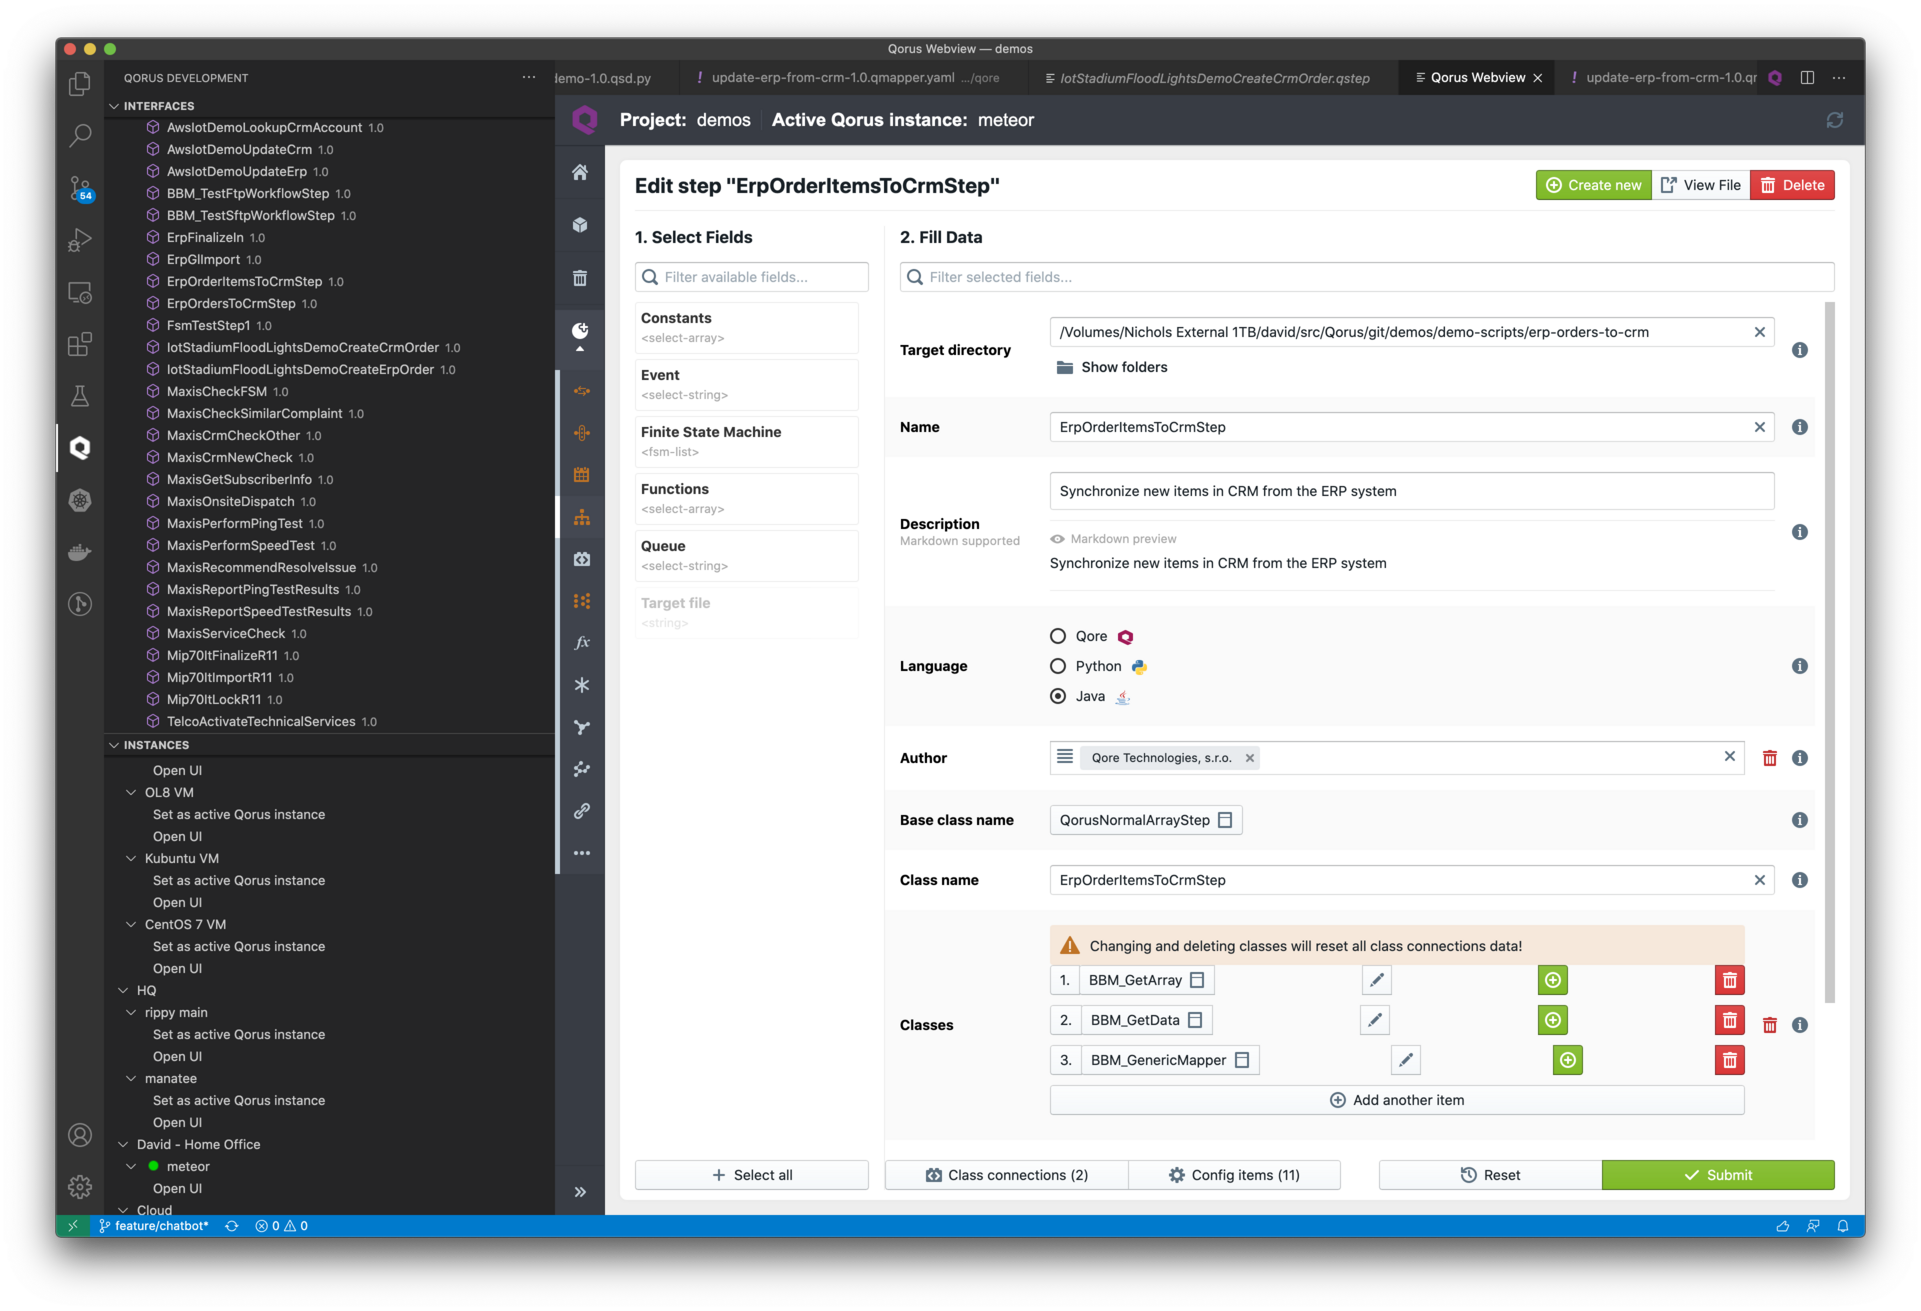This screenshot has width=1921, height=1311.
Task: Click info icon for Language field
Action: pos(1799,666)
